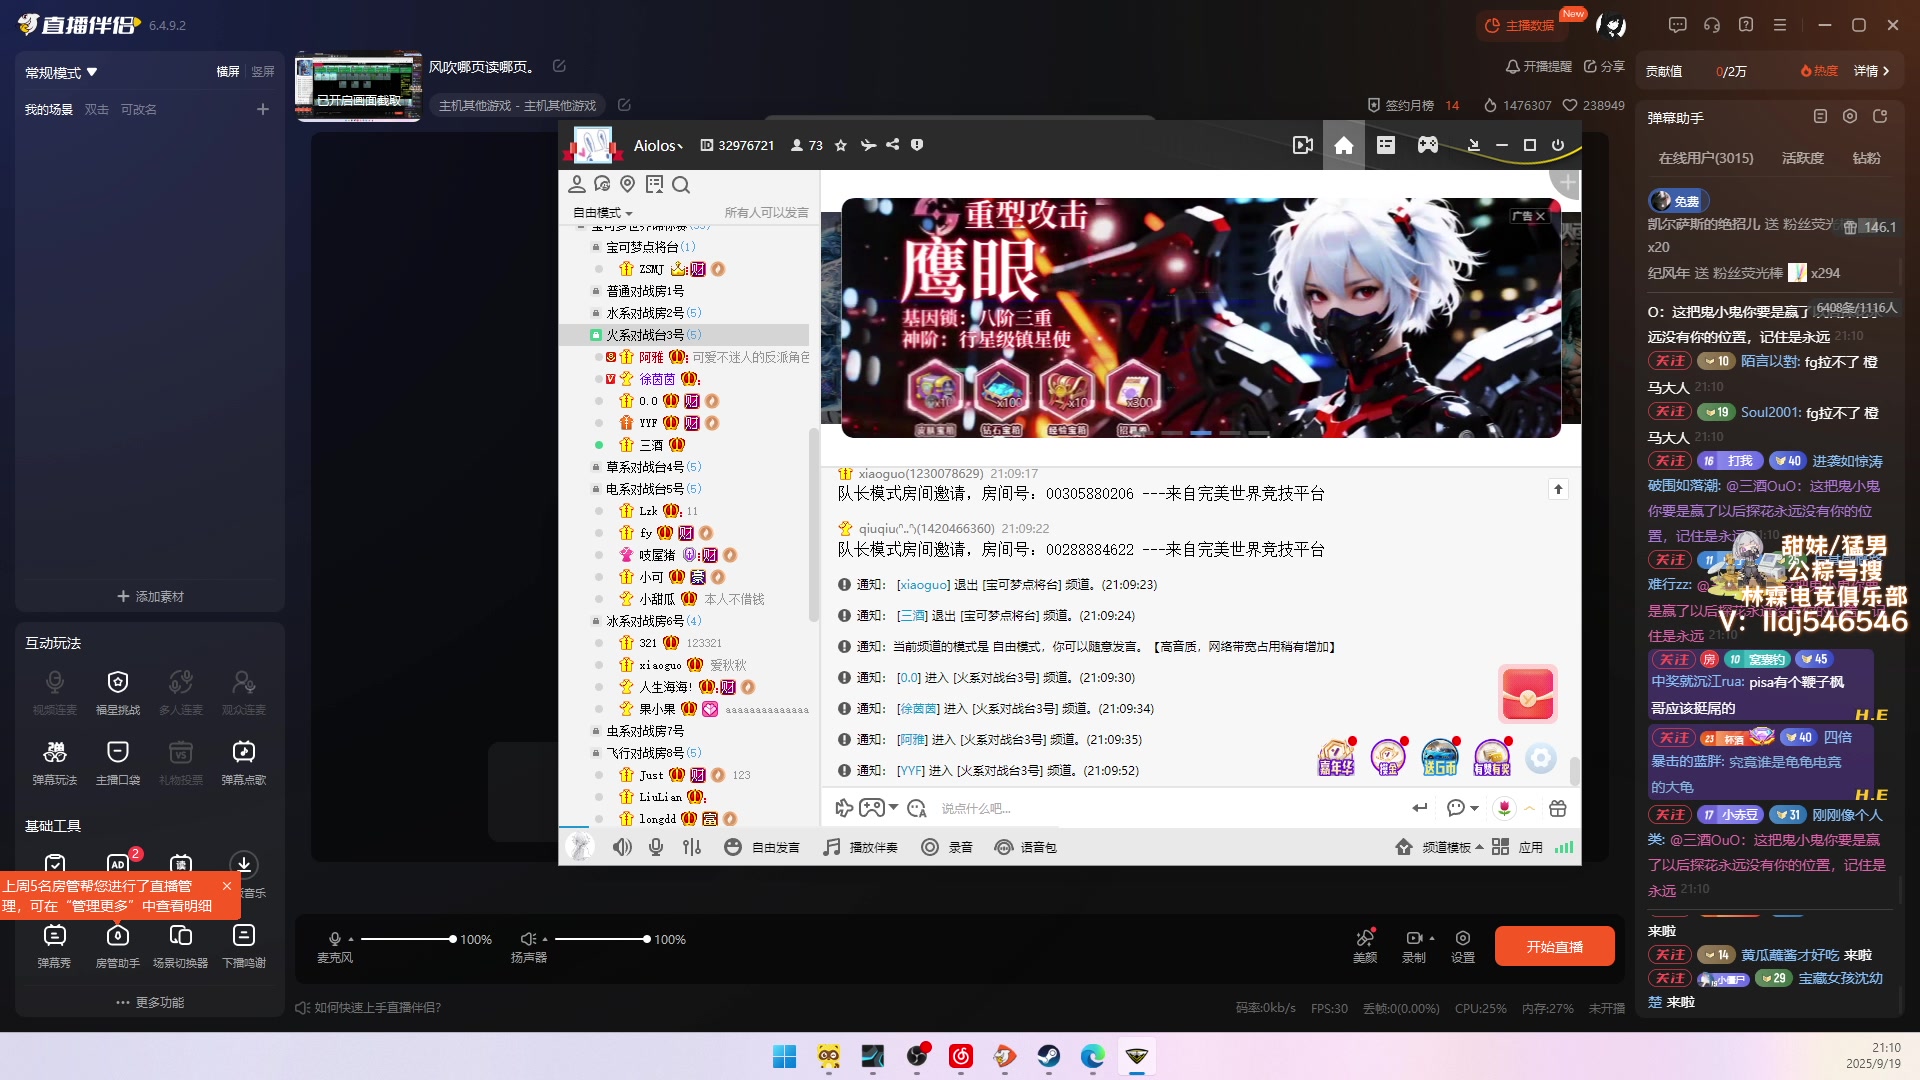Collapse 电系对战台5号 channel node

point(596,489)
